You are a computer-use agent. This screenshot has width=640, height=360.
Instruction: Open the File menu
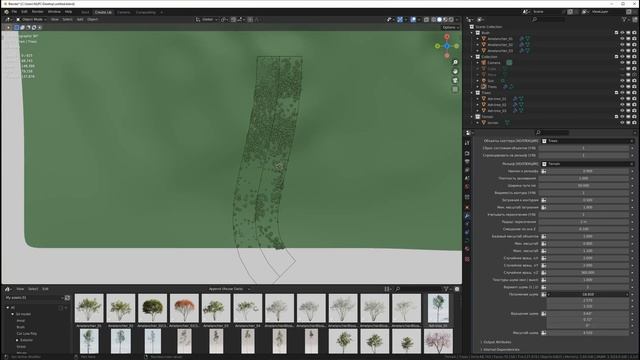click(x=14, y=12)
